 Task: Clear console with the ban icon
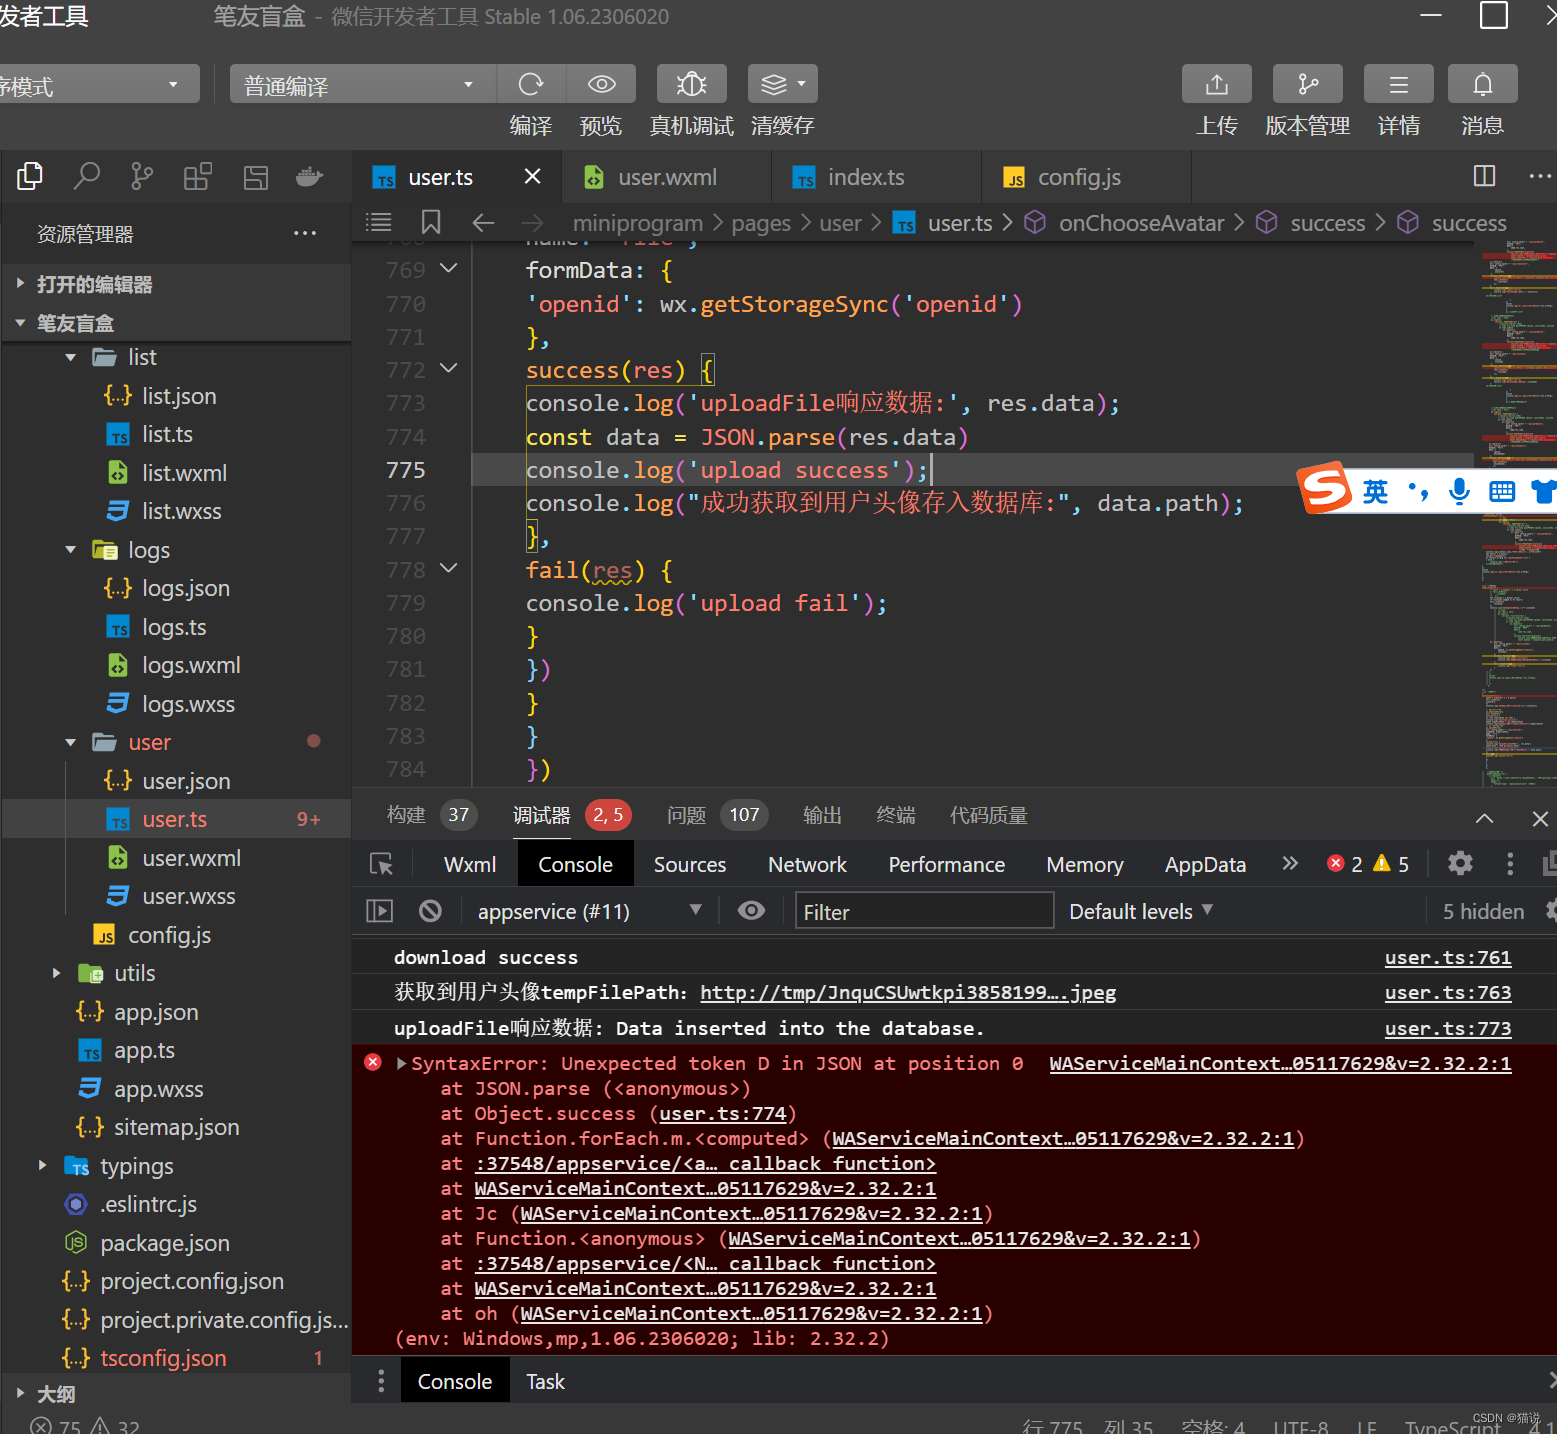tap(430, 911)
